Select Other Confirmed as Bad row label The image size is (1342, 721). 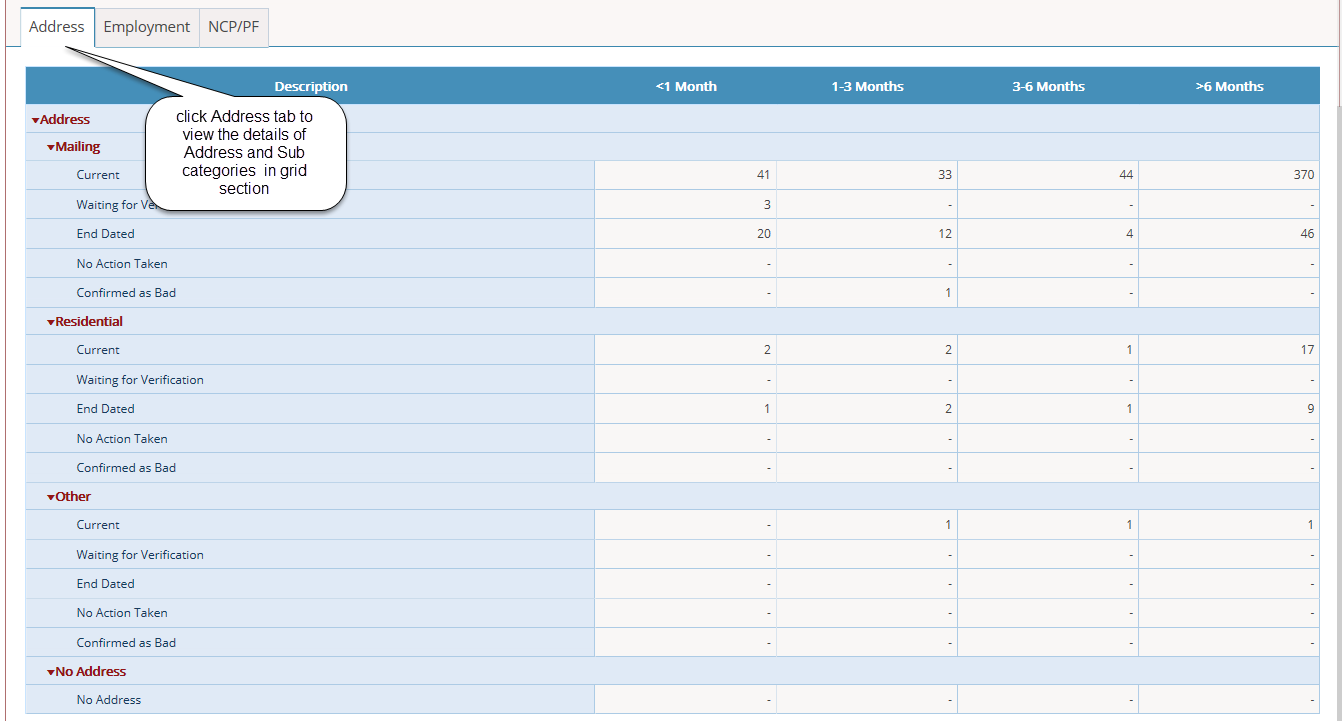pyautogui.click(x=126, y=643)
